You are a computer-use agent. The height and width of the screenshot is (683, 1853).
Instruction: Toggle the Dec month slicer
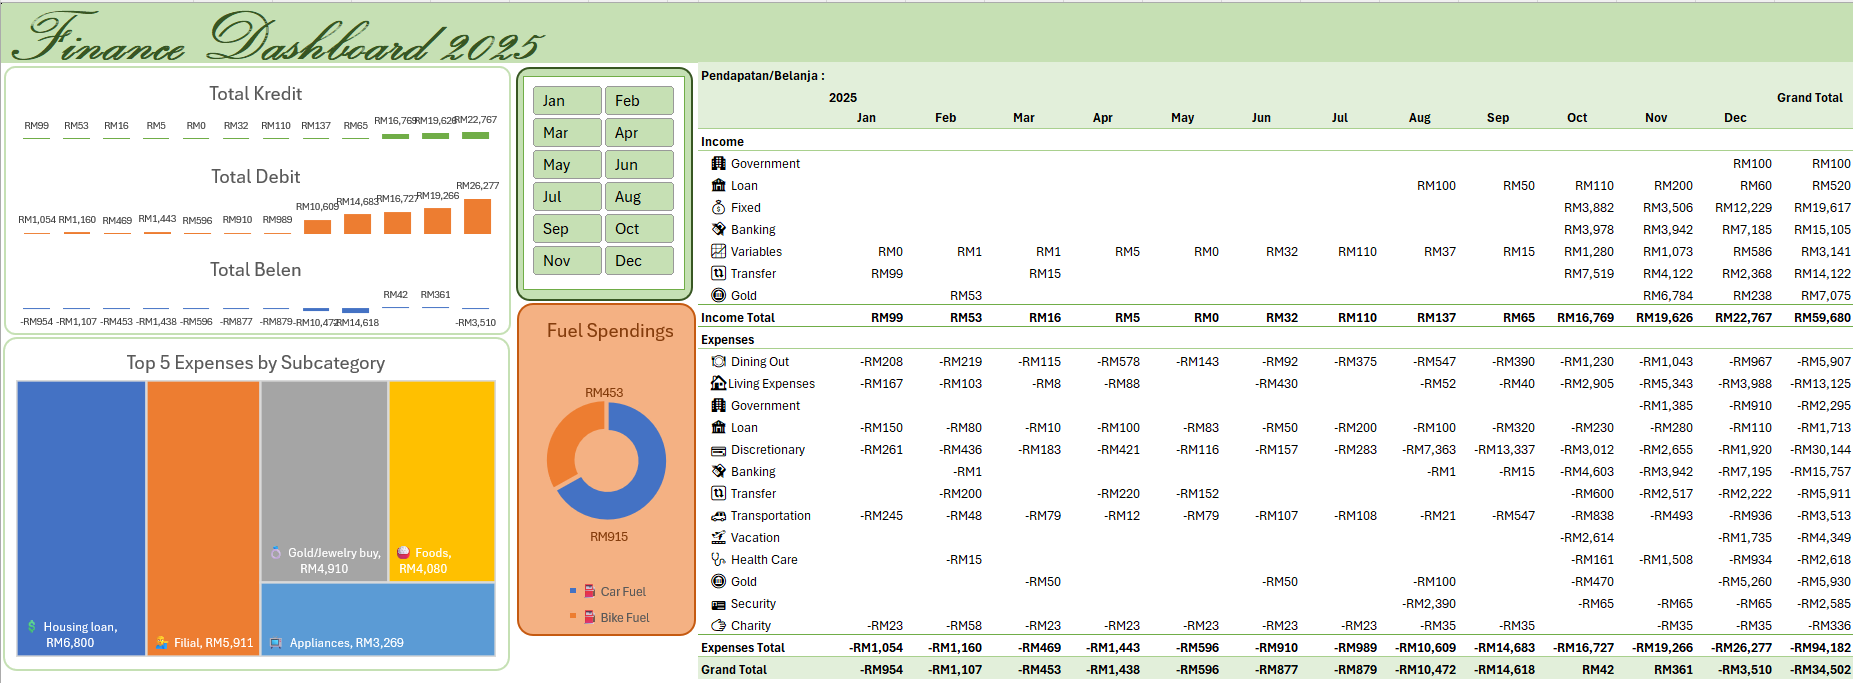pos(639,261)
